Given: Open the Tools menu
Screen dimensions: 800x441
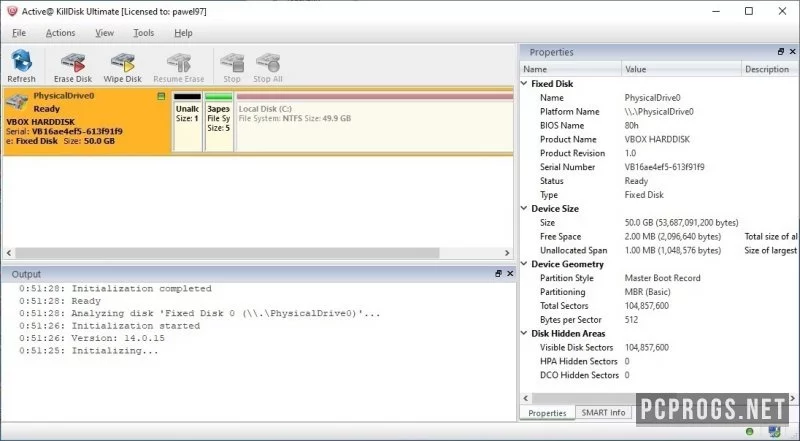Looking at the screenshot, I should [x=143, y=33].
